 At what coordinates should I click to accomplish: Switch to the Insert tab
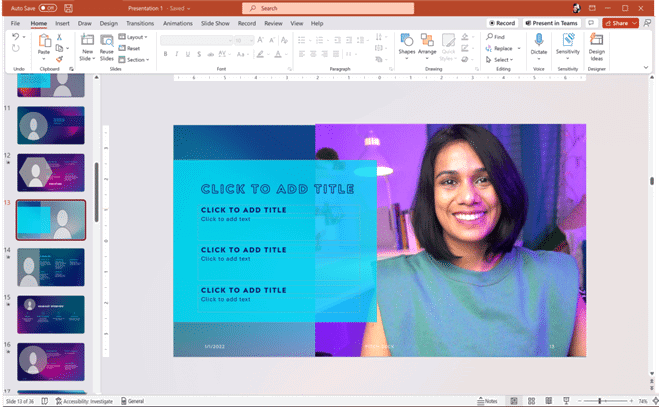click(x=62, y=22)
